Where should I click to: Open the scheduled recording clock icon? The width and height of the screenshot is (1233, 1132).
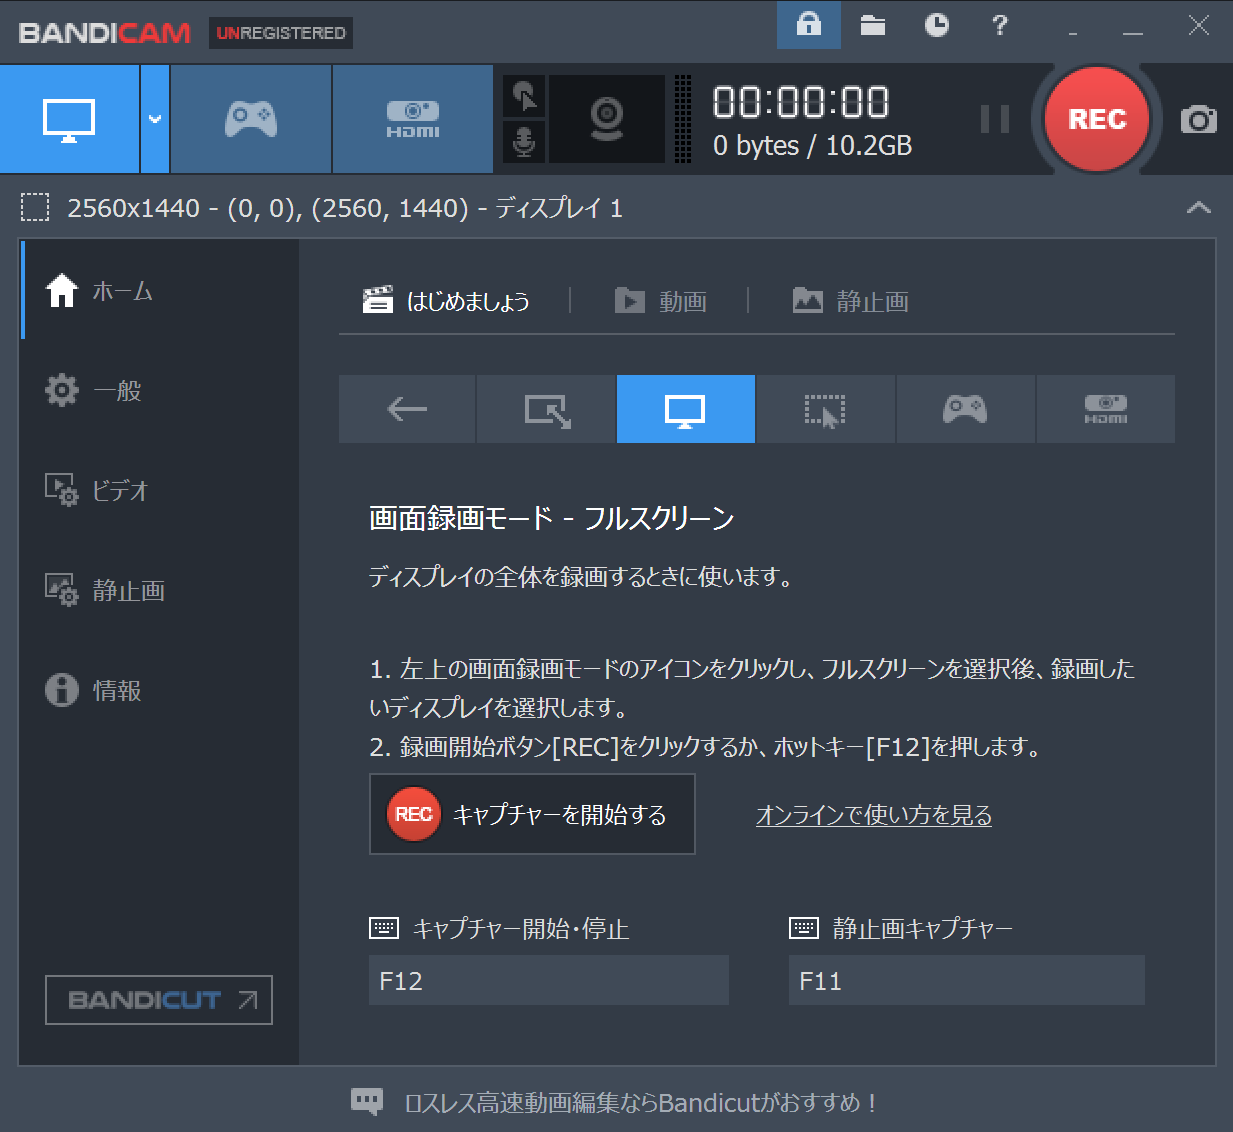[937, 25]
